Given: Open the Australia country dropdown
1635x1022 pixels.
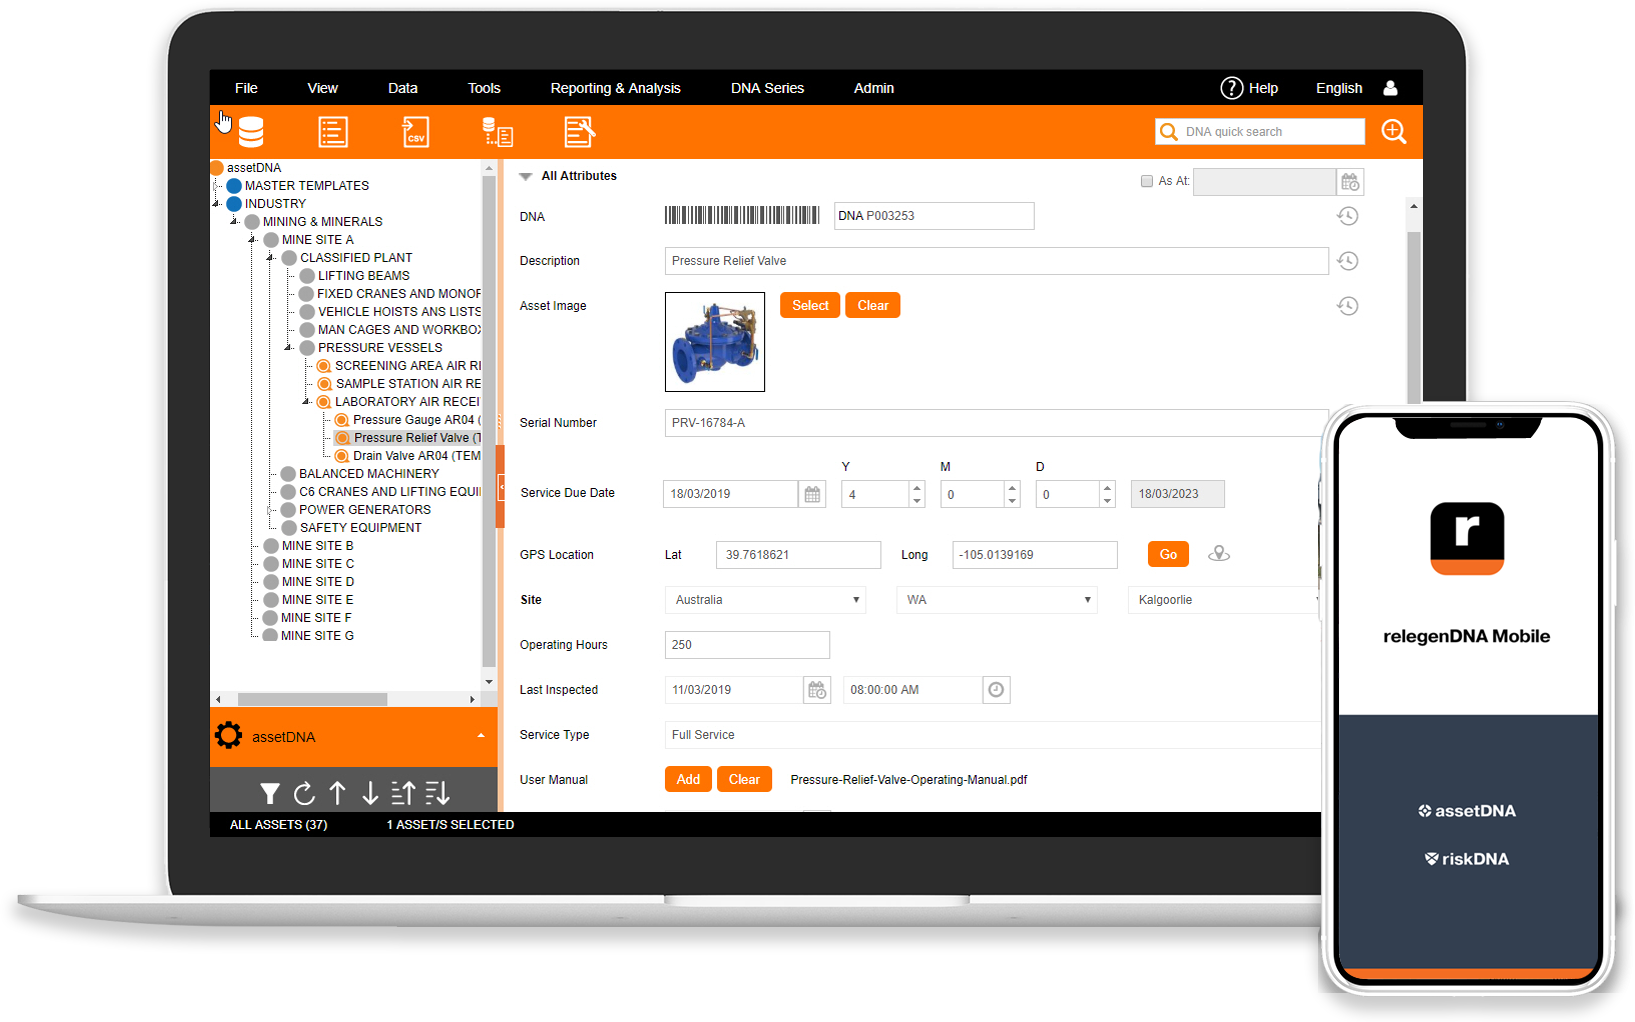Looking at the screenshot, I should click(x=765, y=600).
